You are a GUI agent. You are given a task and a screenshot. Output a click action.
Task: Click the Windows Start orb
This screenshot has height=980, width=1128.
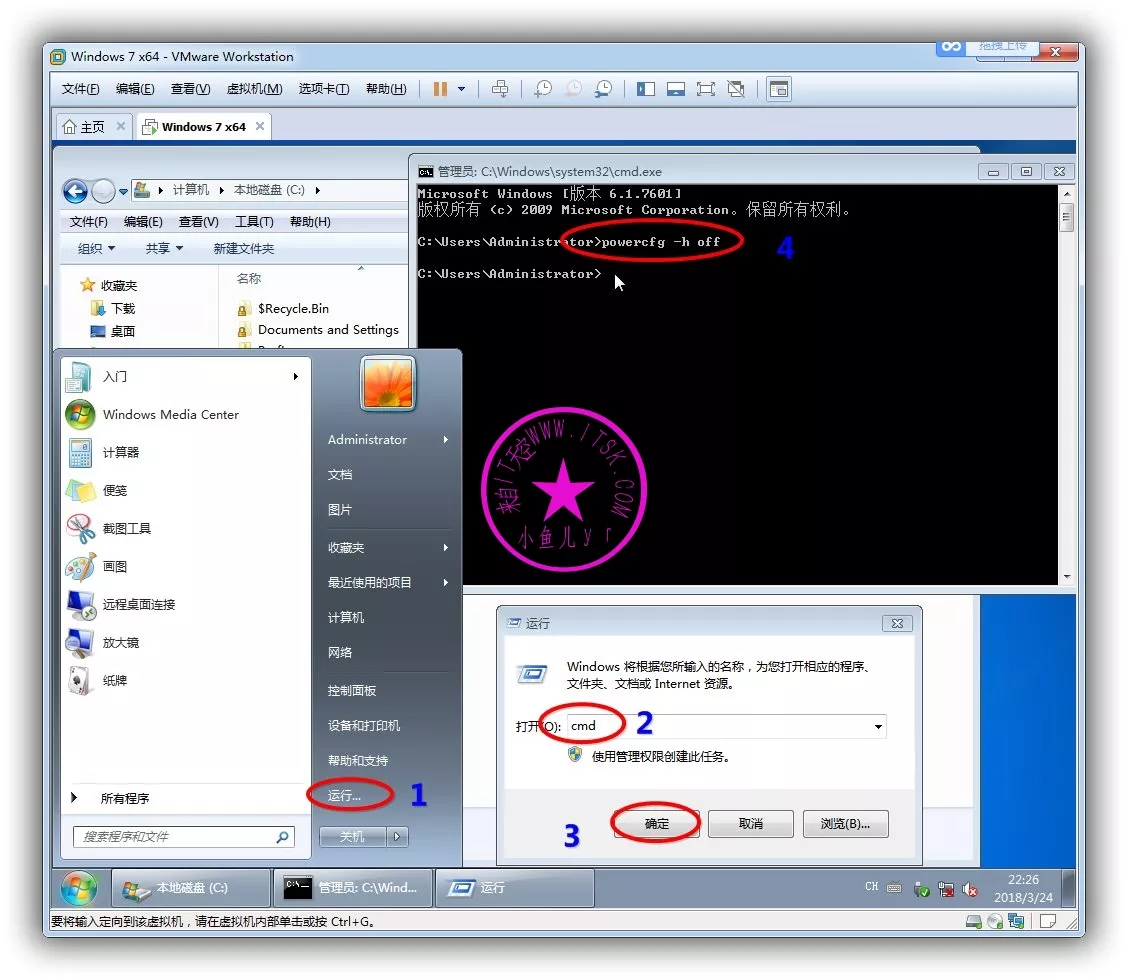click(79, 887)
